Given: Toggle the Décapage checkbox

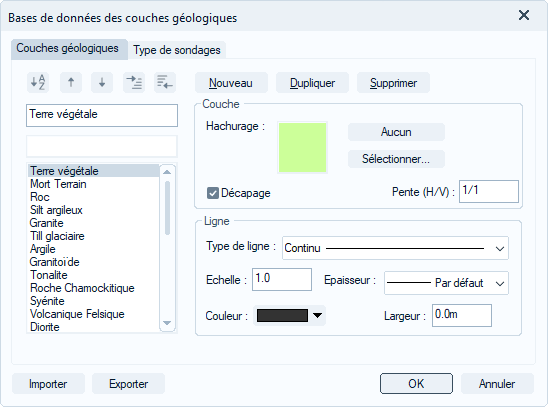Looking at the screenshot, I should (212, 193).
